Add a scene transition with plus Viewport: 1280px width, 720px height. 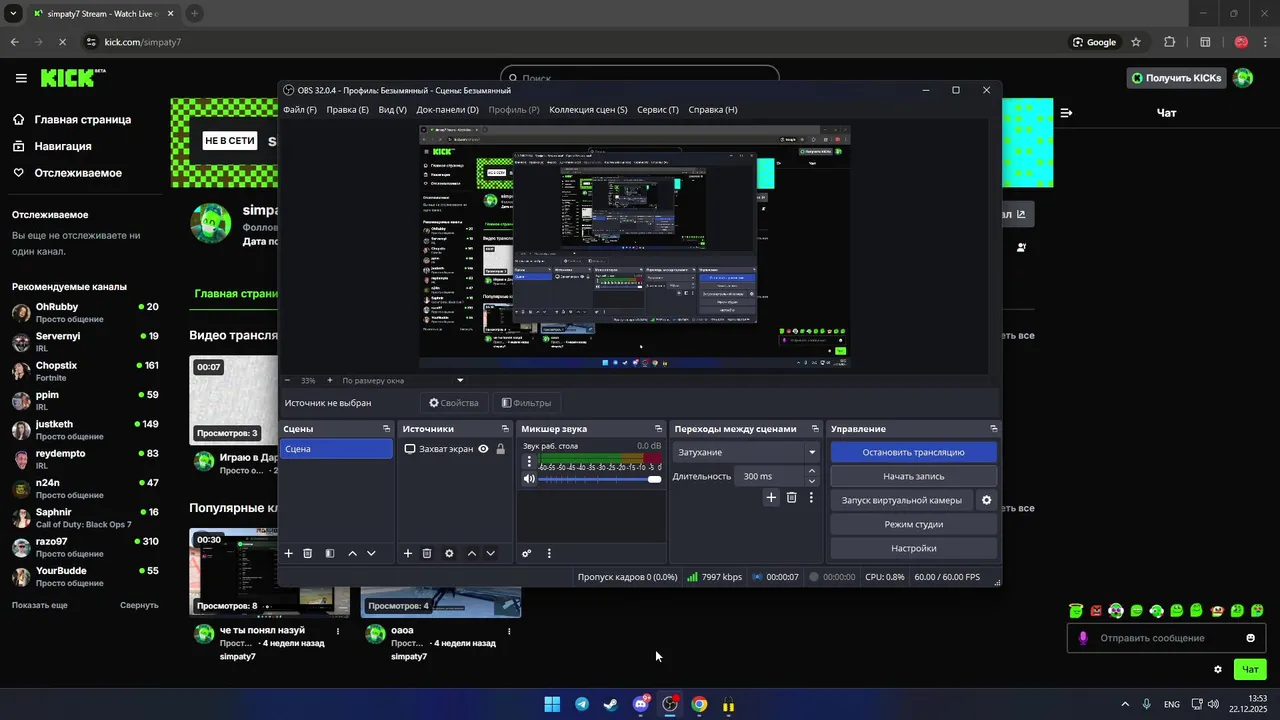pos(771,497)
